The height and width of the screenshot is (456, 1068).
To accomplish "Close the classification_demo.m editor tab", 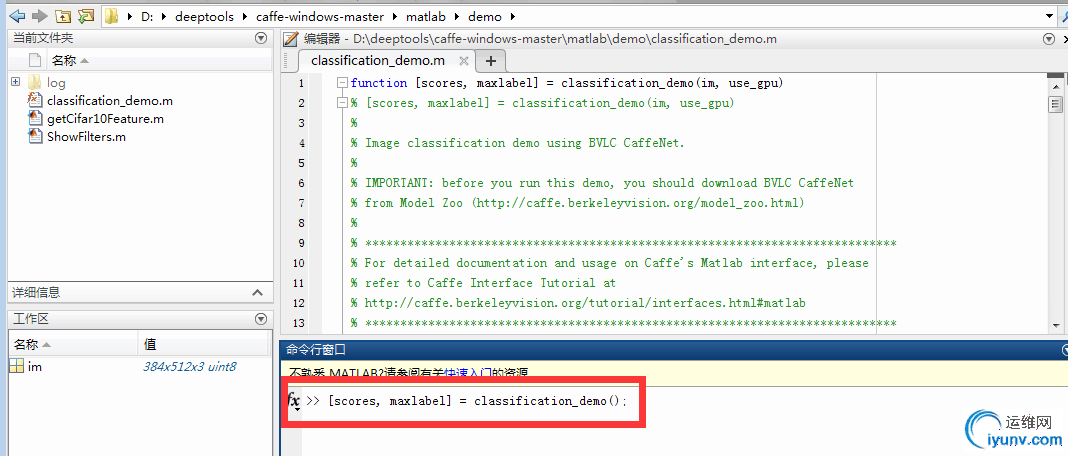I will [464, 61].
